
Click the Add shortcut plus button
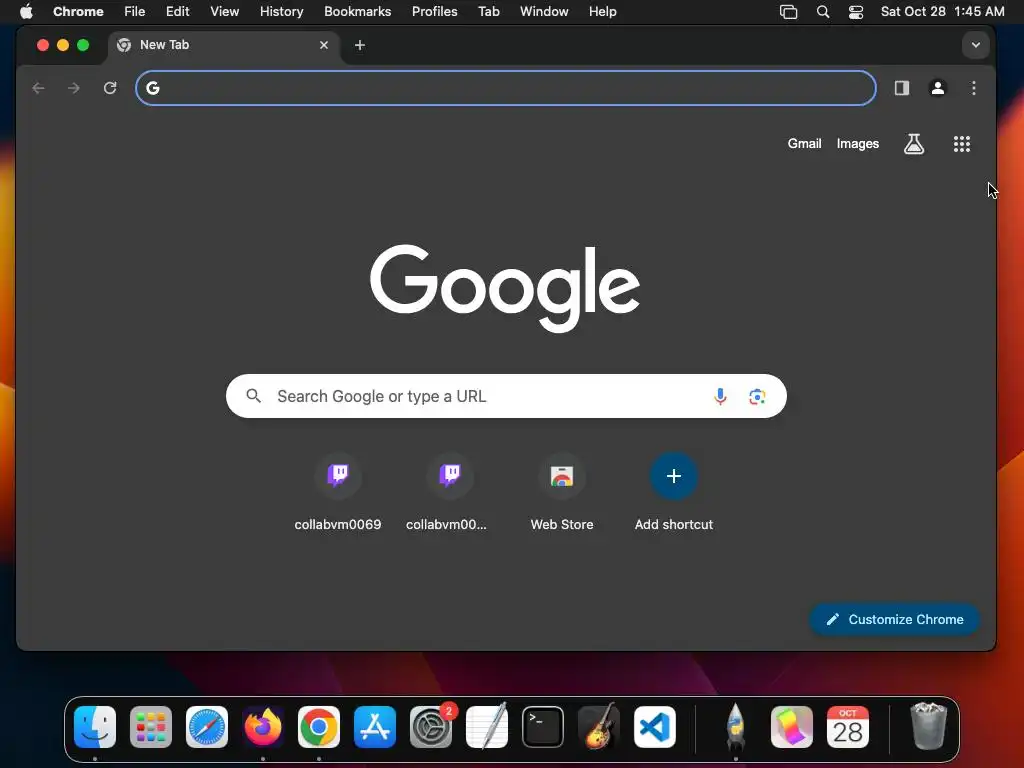point(674,475)
